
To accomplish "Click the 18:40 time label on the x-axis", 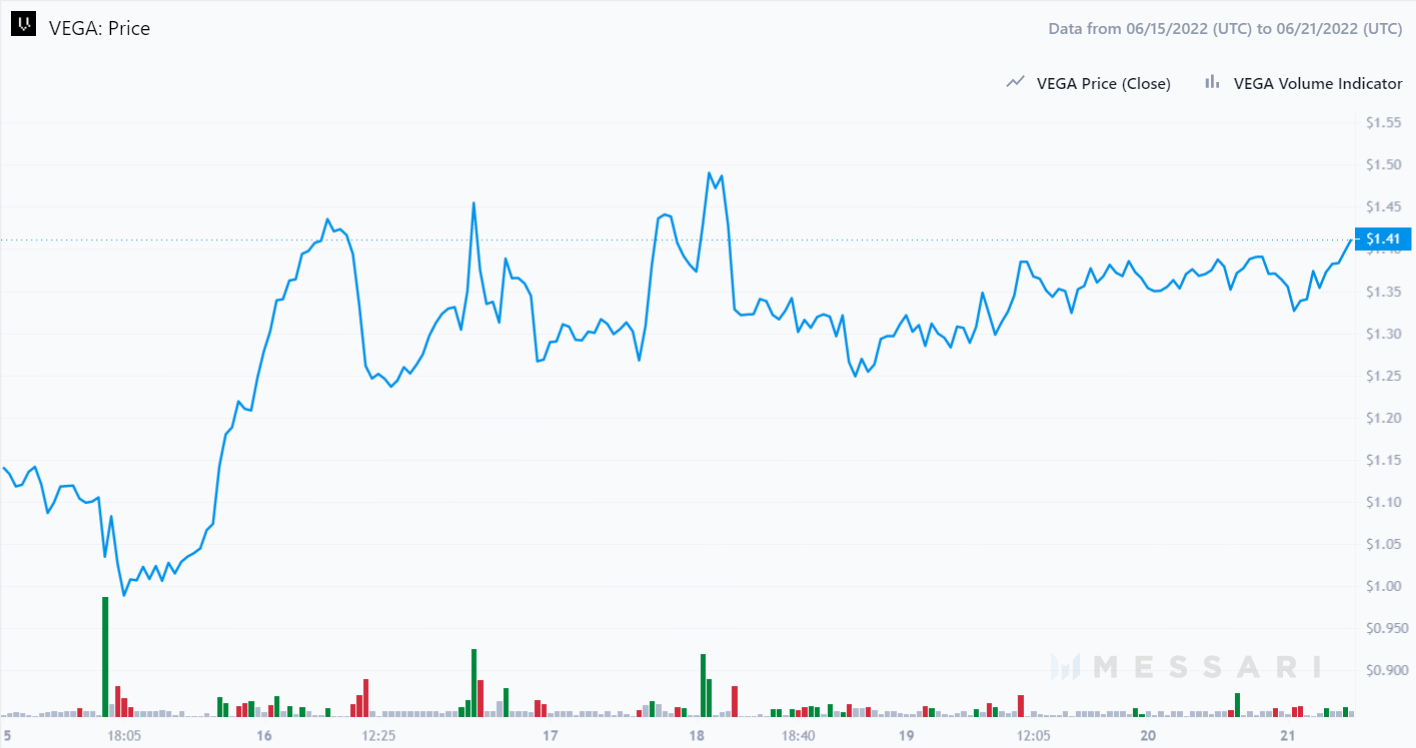I will coord(798,735).
